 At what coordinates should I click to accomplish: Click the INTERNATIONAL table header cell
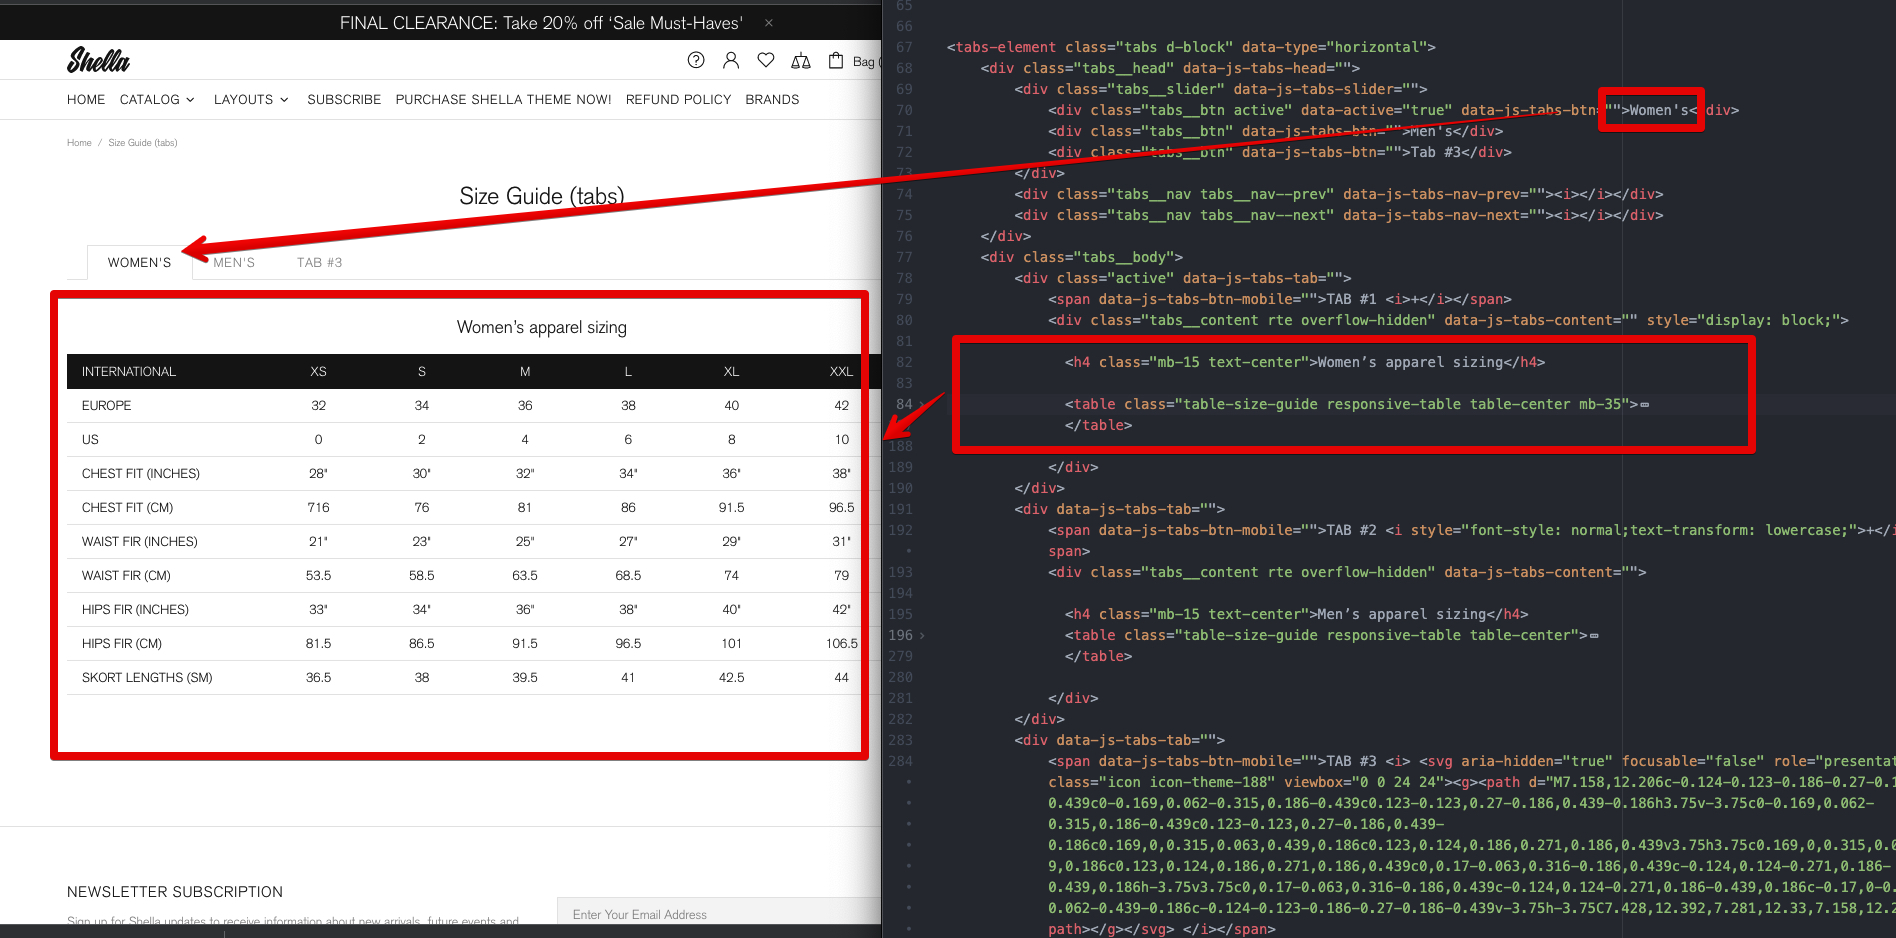point(129,371)
